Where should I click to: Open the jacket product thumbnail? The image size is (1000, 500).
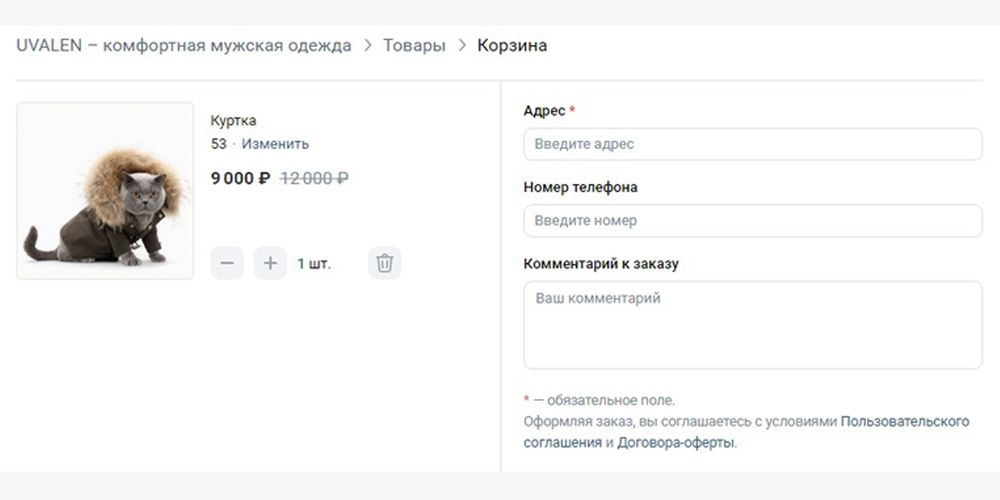pos(105,191)
